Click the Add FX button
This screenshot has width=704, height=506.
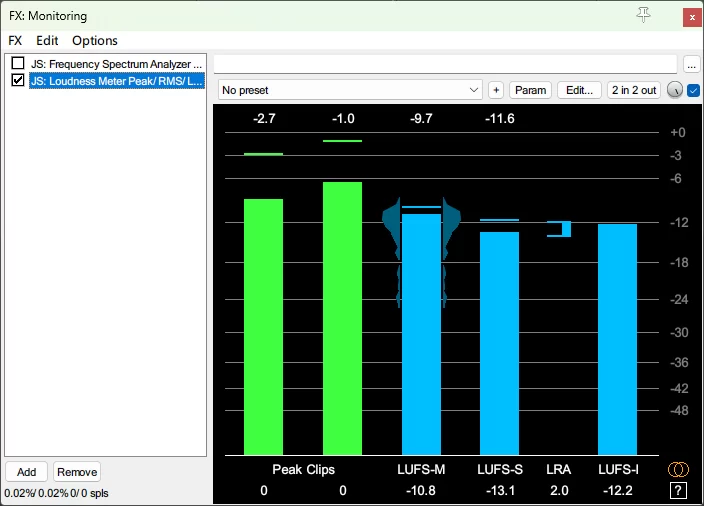click(26, 472)
